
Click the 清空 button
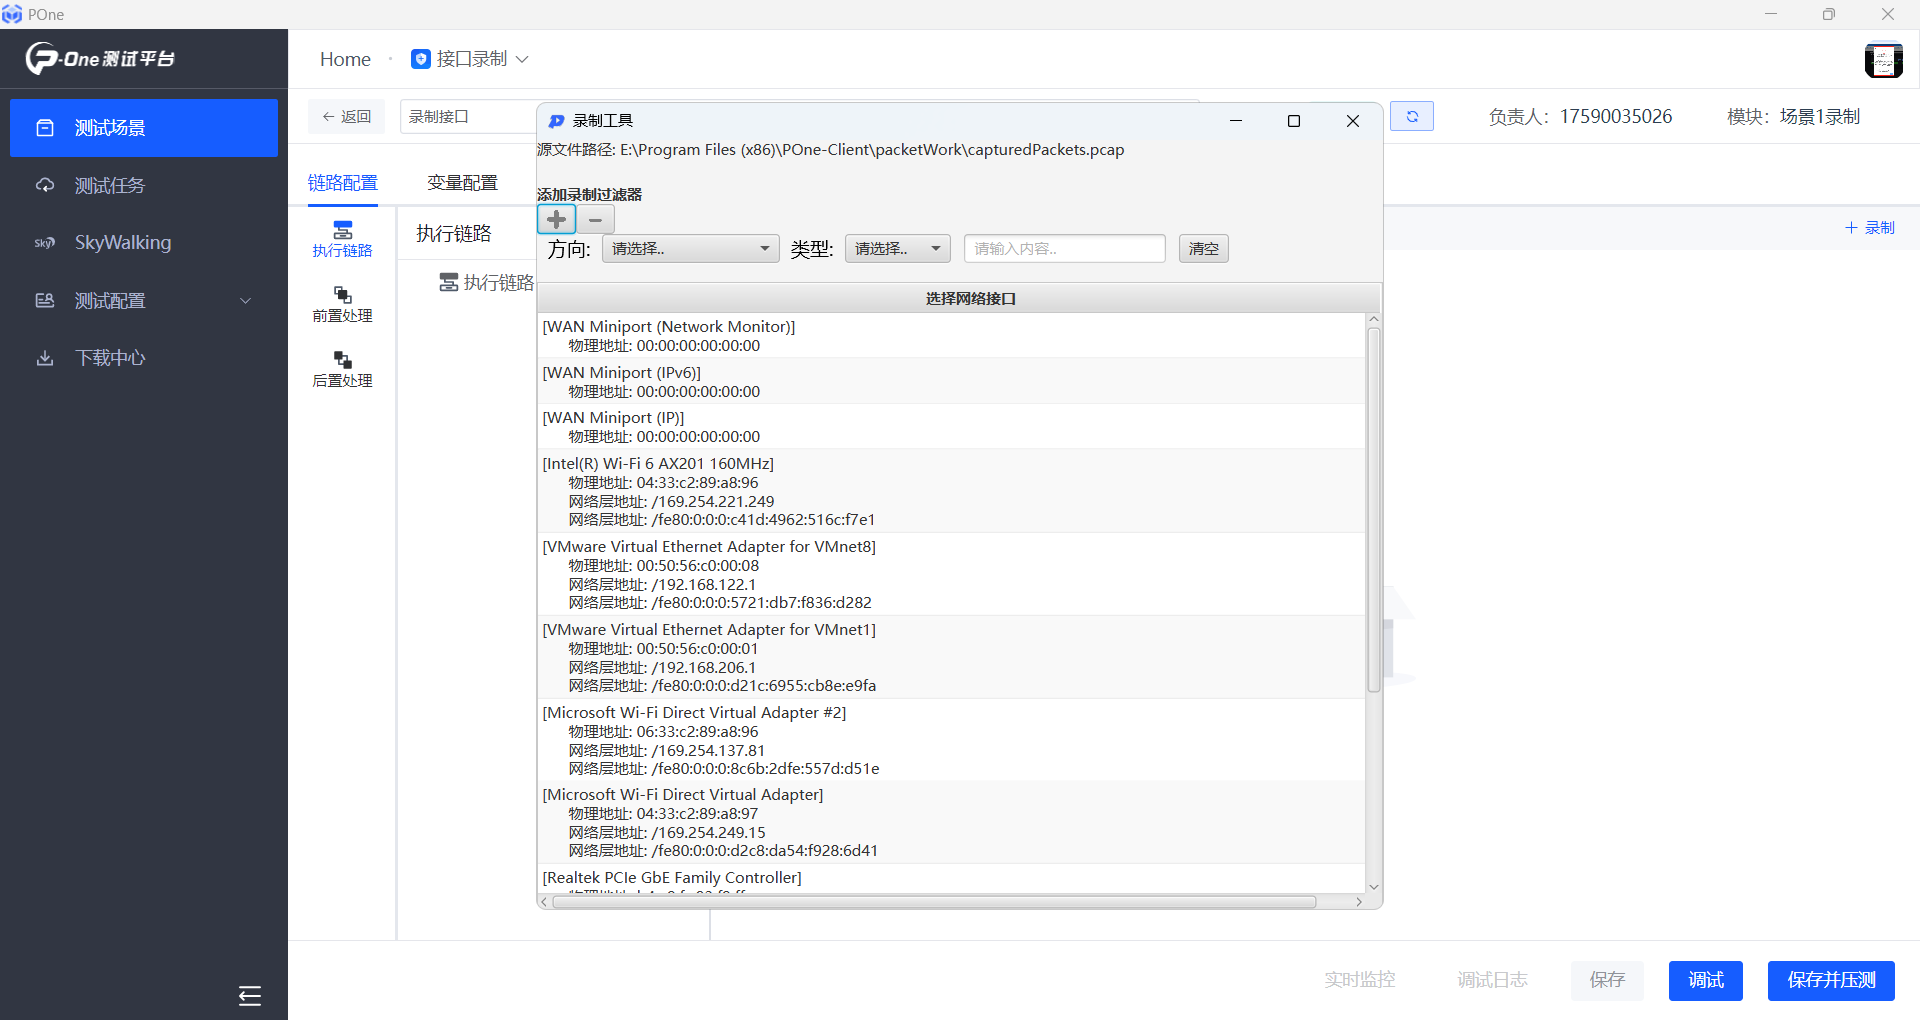tap(1203, 249)
